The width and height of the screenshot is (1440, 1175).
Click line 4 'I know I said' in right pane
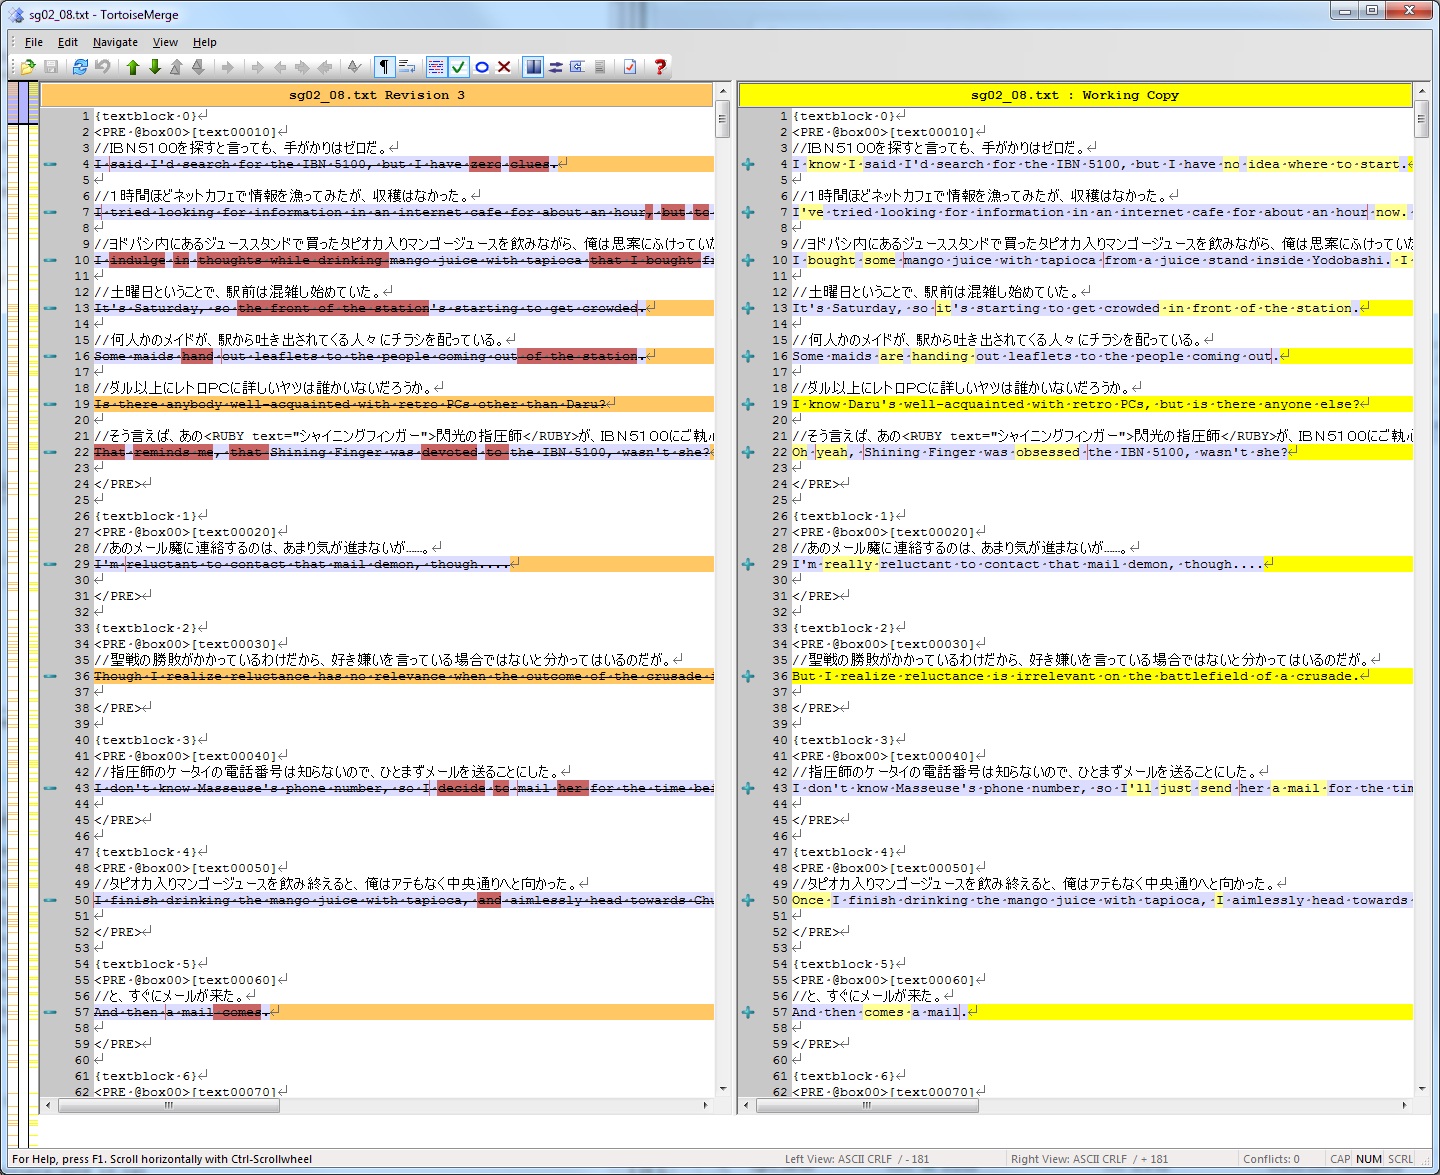pos(1102,164)
